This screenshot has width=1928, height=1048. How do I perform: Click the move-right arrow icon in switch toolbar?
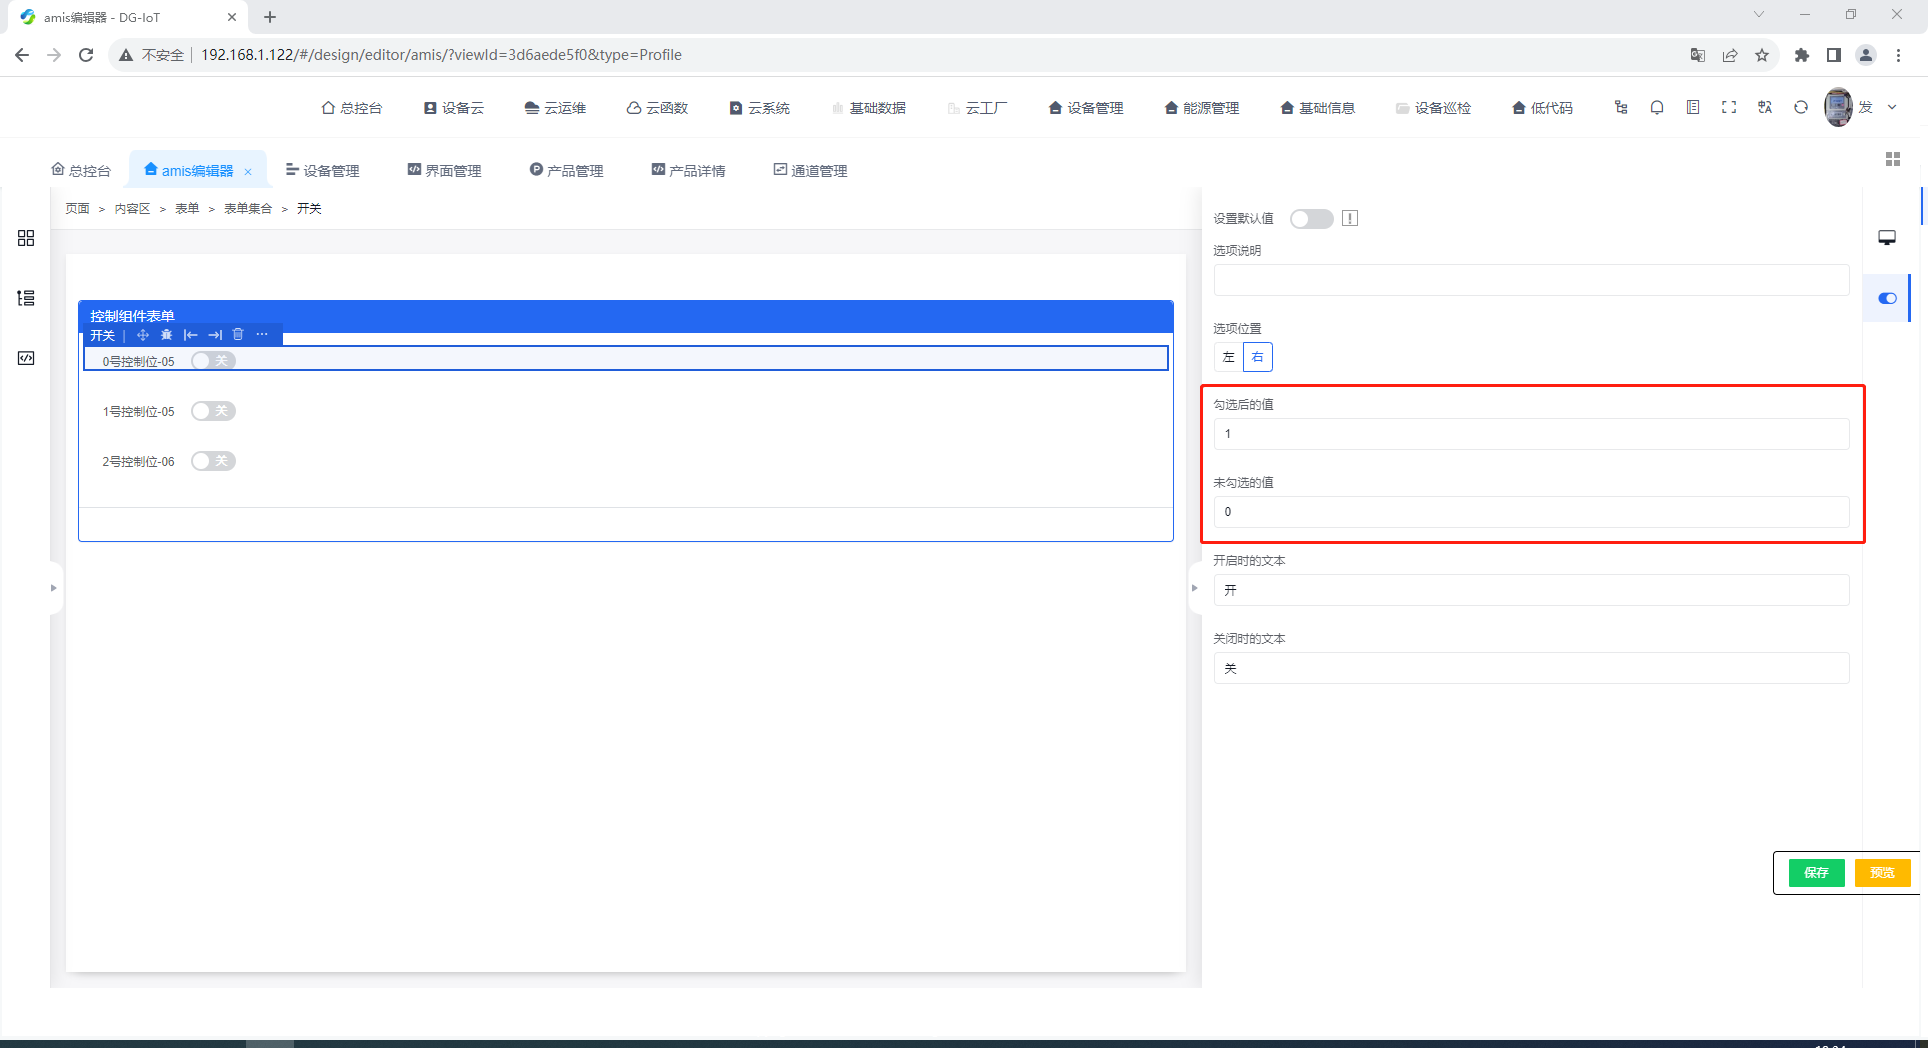pos(214,335)
